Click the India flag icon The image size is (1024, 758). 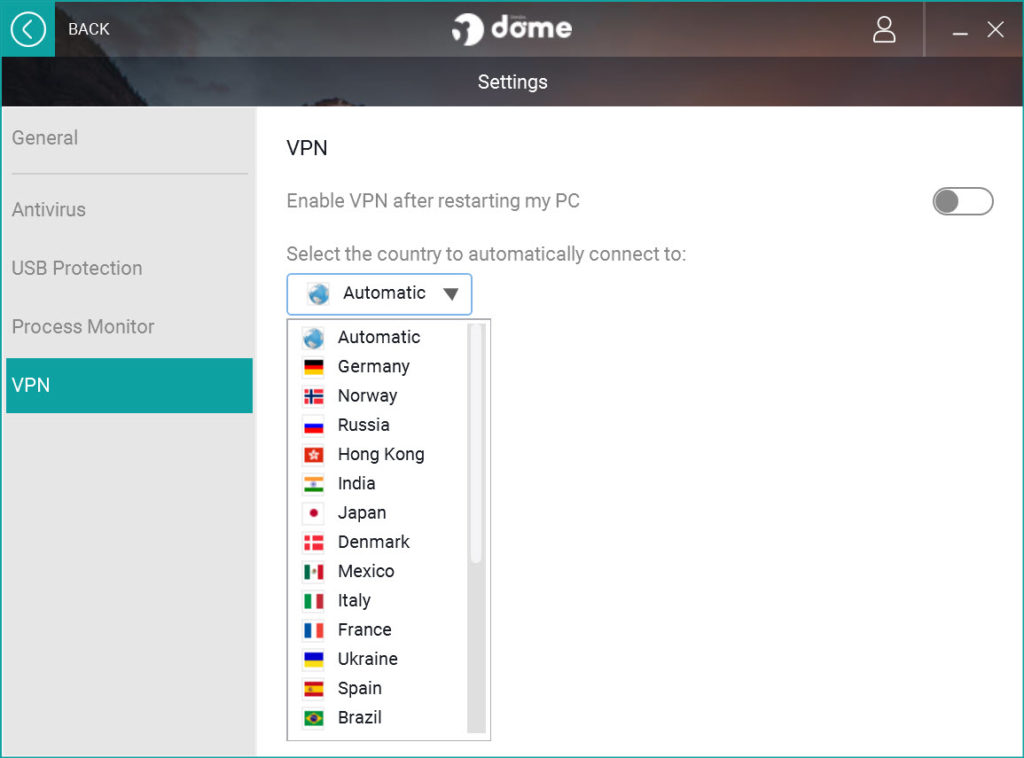tap(313, 484)
